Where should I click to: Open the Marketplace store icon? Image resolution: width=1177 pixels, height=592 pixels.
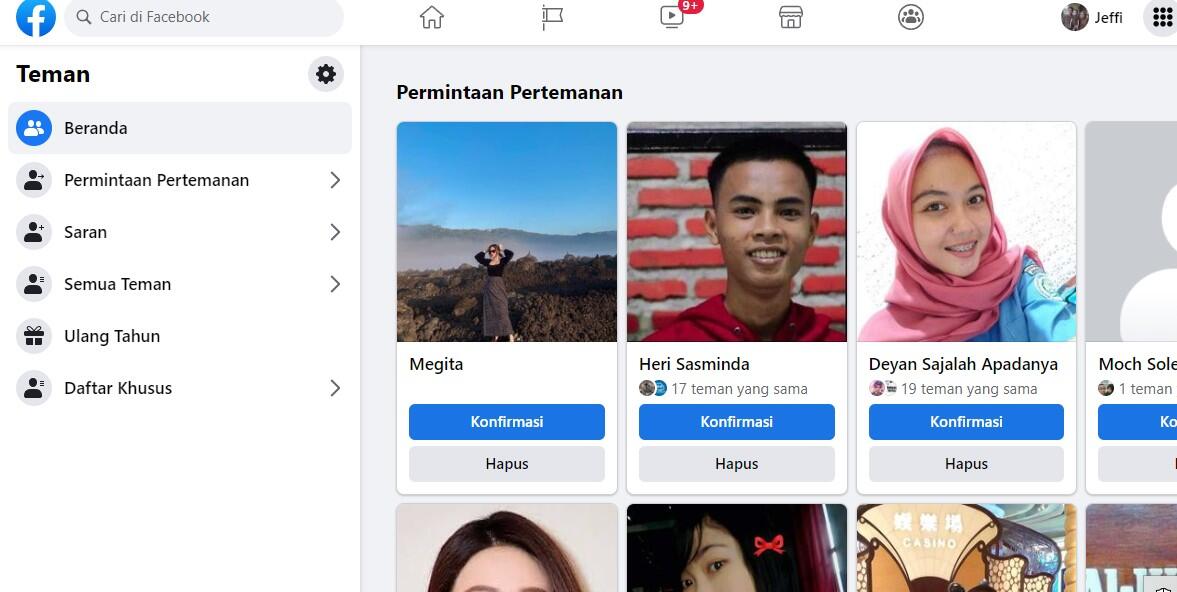coord(790,17)
